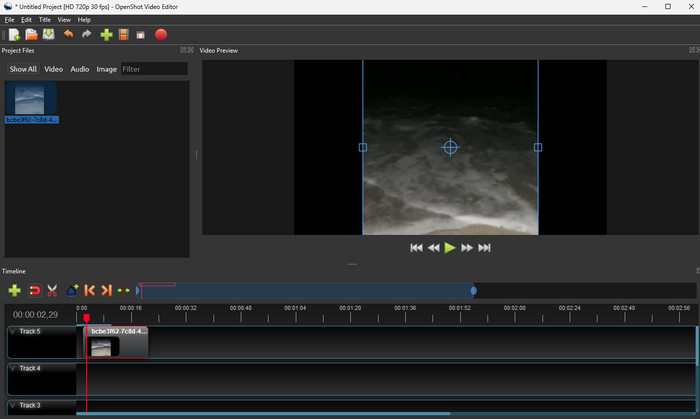The width and height of the screenshot is (700, 419).
Task: Redo the last action
Action: point(87,34)
